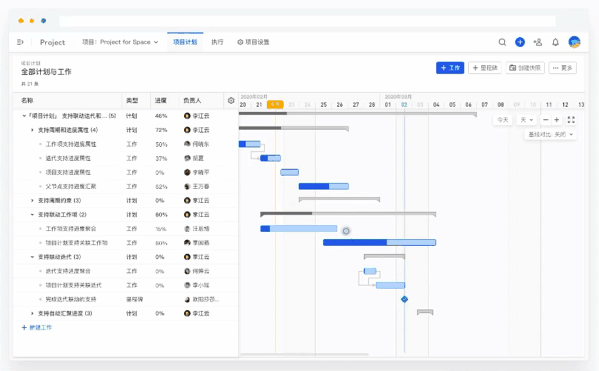Collapse the top 「项目计划」 row
This screenshot has width=599, height=371.
point(24,116)
